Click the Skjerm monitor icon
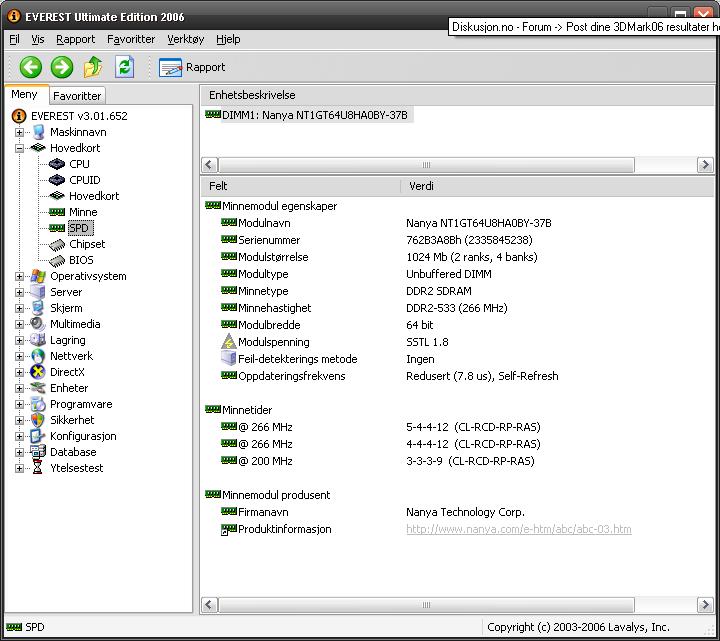 [x=38, y=309]
